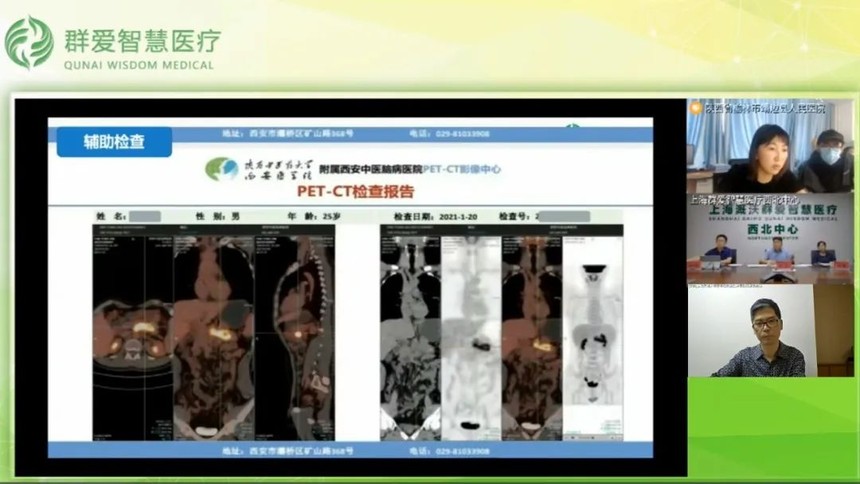860x484 pixels.
Task: Click the 西北中心 banner text
Action: pyautogui.click(x=772, y=229)
